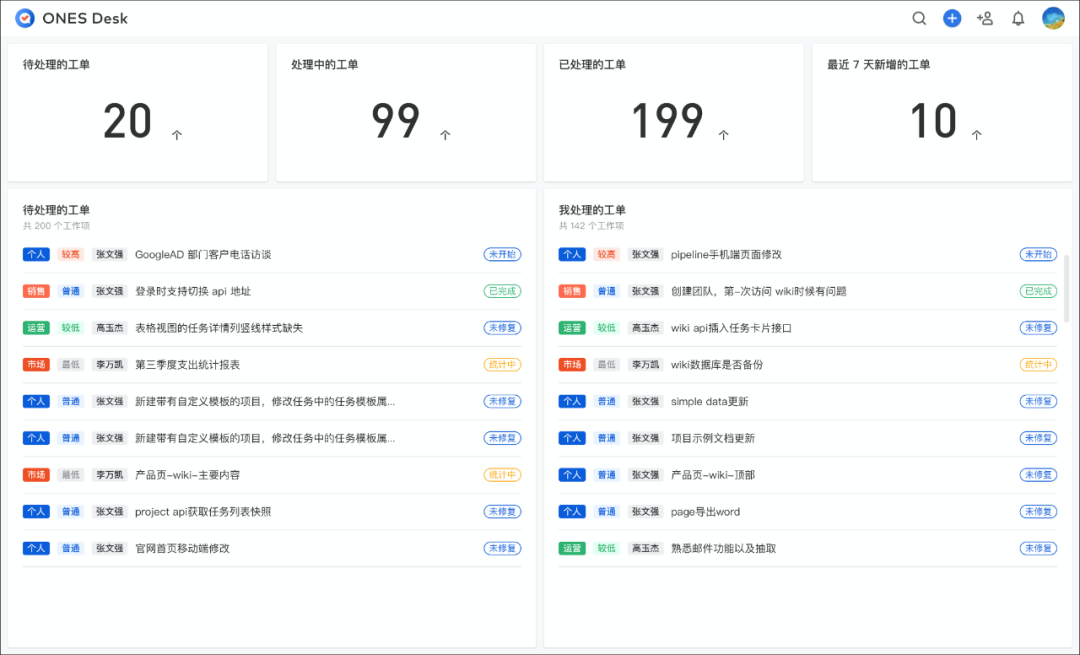Open the user avatar menu
Viewport: 1080px width, 655px height.
(1053, 19)
